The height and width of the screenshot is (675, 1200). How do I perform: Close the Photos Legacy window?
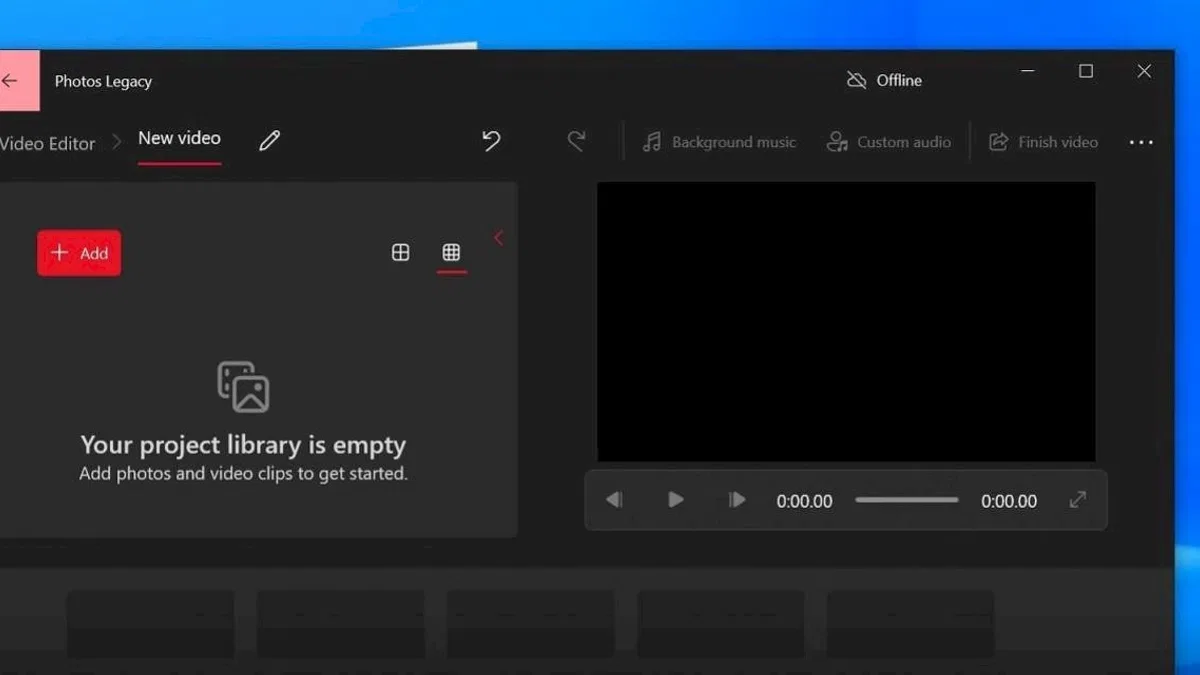pos(1145,71)
